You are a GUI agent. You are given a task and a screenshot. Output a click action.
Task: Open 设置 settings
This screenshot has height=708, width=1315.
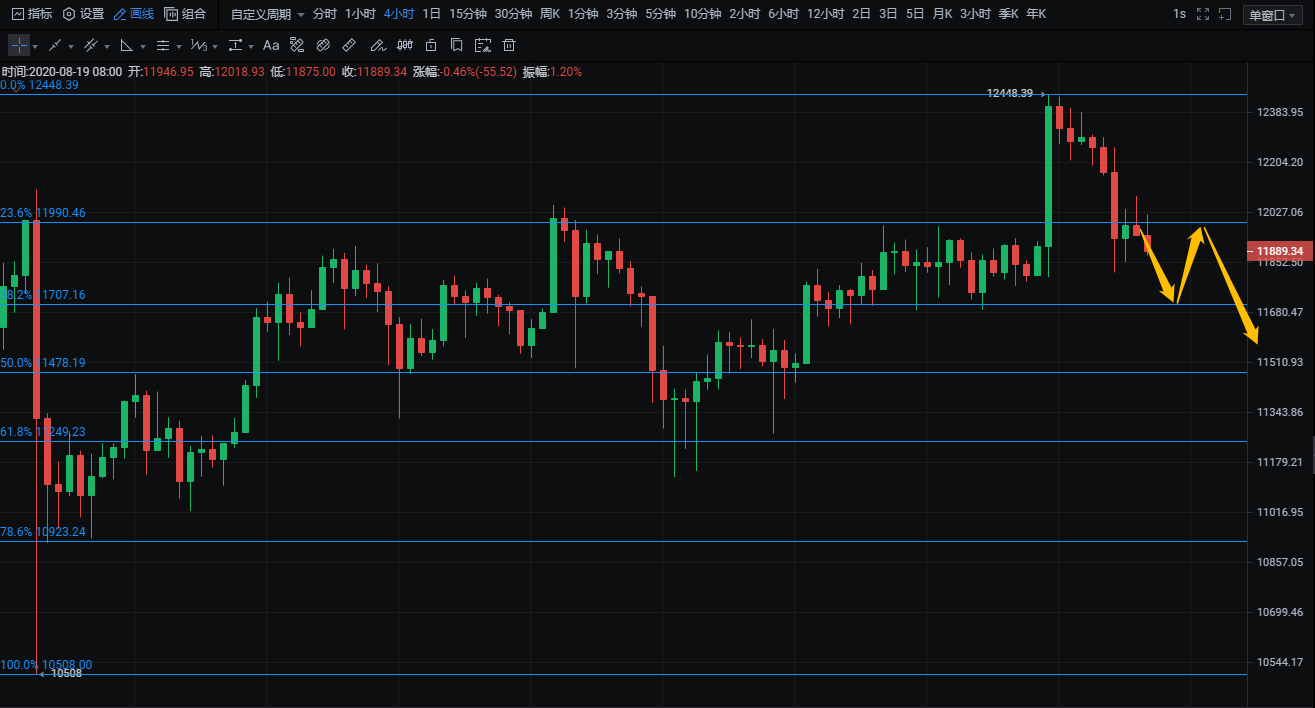[x=83, y=14]
